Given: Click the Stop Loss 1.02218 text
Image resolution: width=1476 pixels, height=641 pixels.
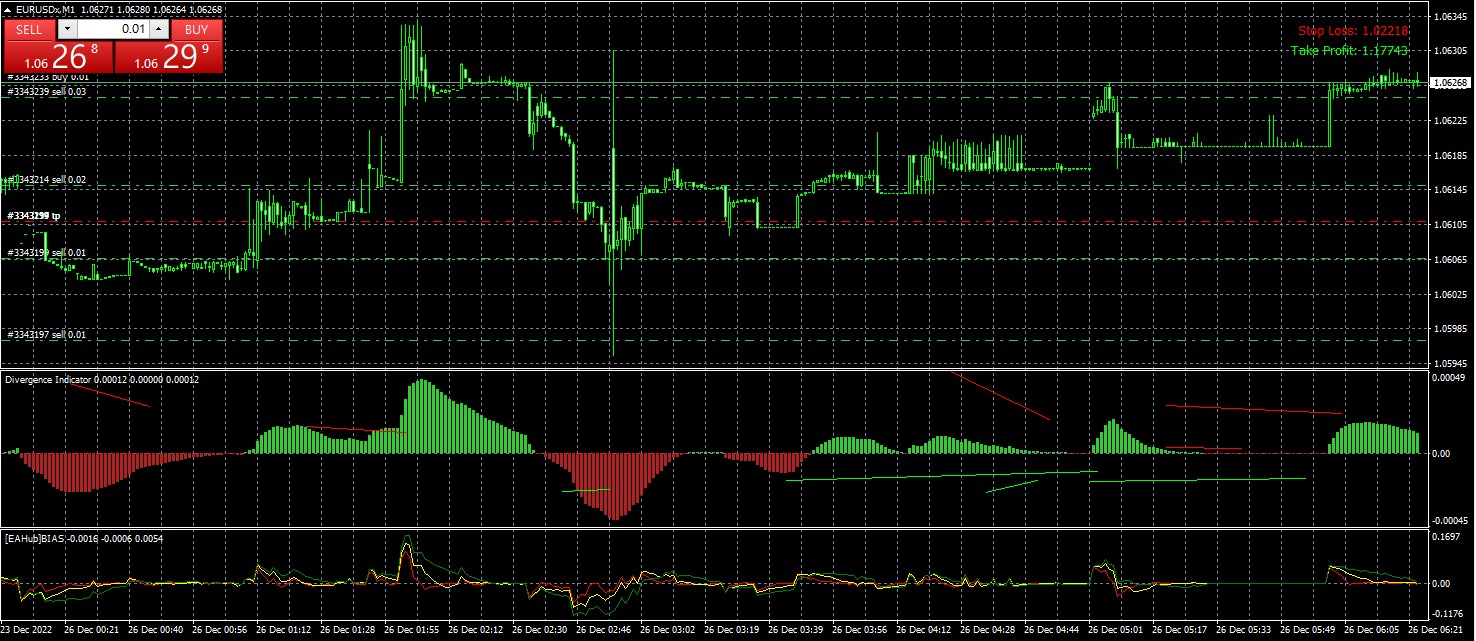Looking at the screenshot, I should point(1353,31).
